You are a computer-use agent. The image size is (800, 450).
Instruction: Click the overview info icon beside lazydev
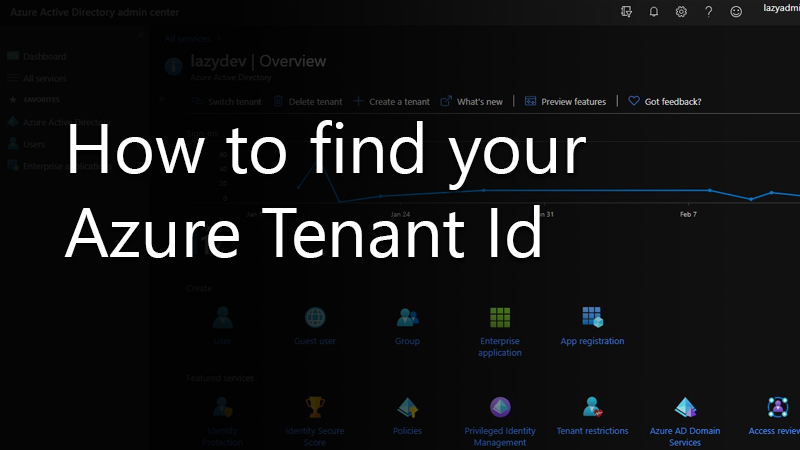173,66
